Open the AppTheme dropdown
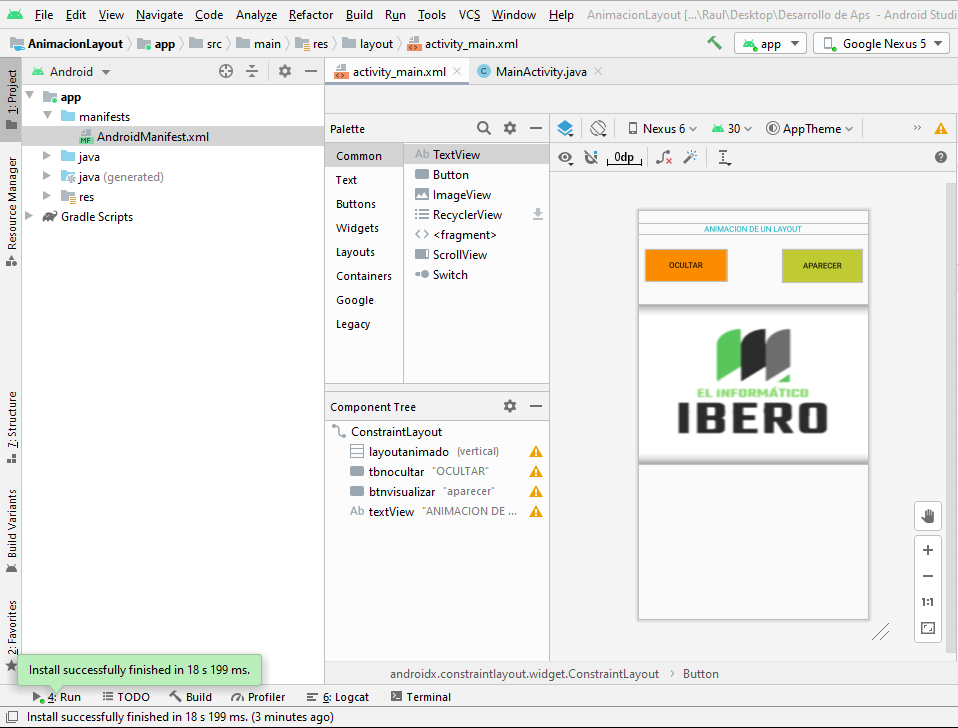This screenshot has width=958, height=728. pyautogui.click(x=810, y=128)
